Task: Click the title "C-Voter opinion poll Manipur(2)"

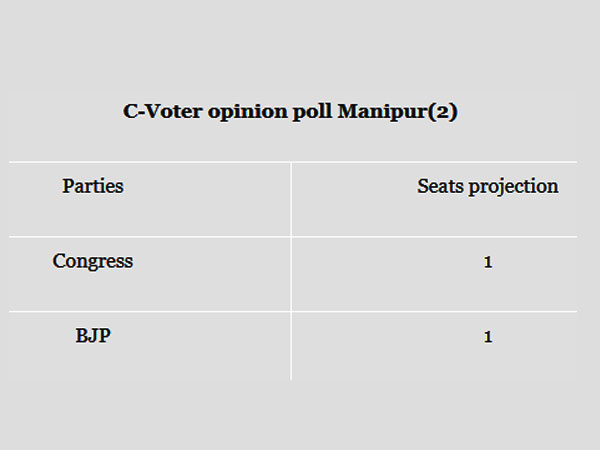Action: pyautogui.click(x=290, y=111)
